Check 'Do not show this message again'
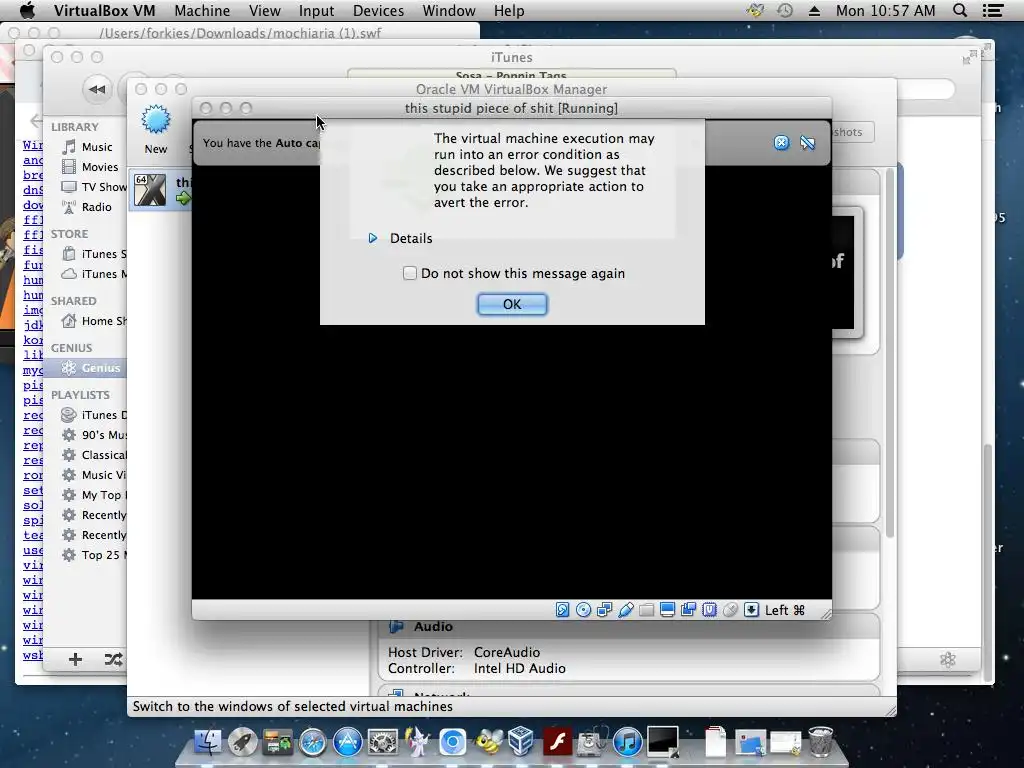Viewport: 1024px width, 768px height. tap(409, 273)
